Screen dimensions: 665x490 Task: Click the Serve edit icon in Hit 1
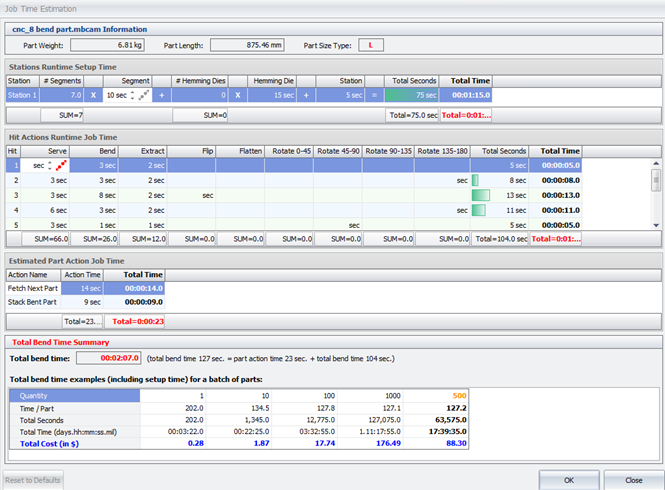click(59, 165)
